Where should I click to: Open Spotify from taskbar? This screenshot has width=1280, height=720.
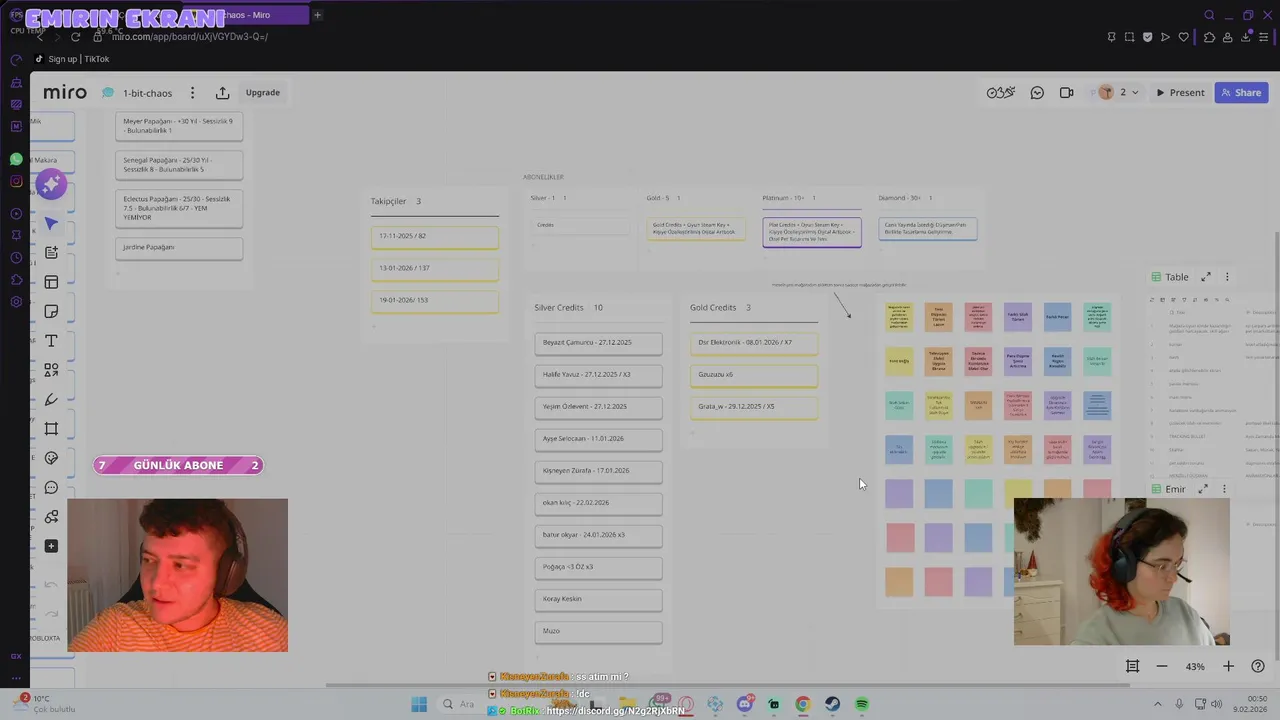862,704
